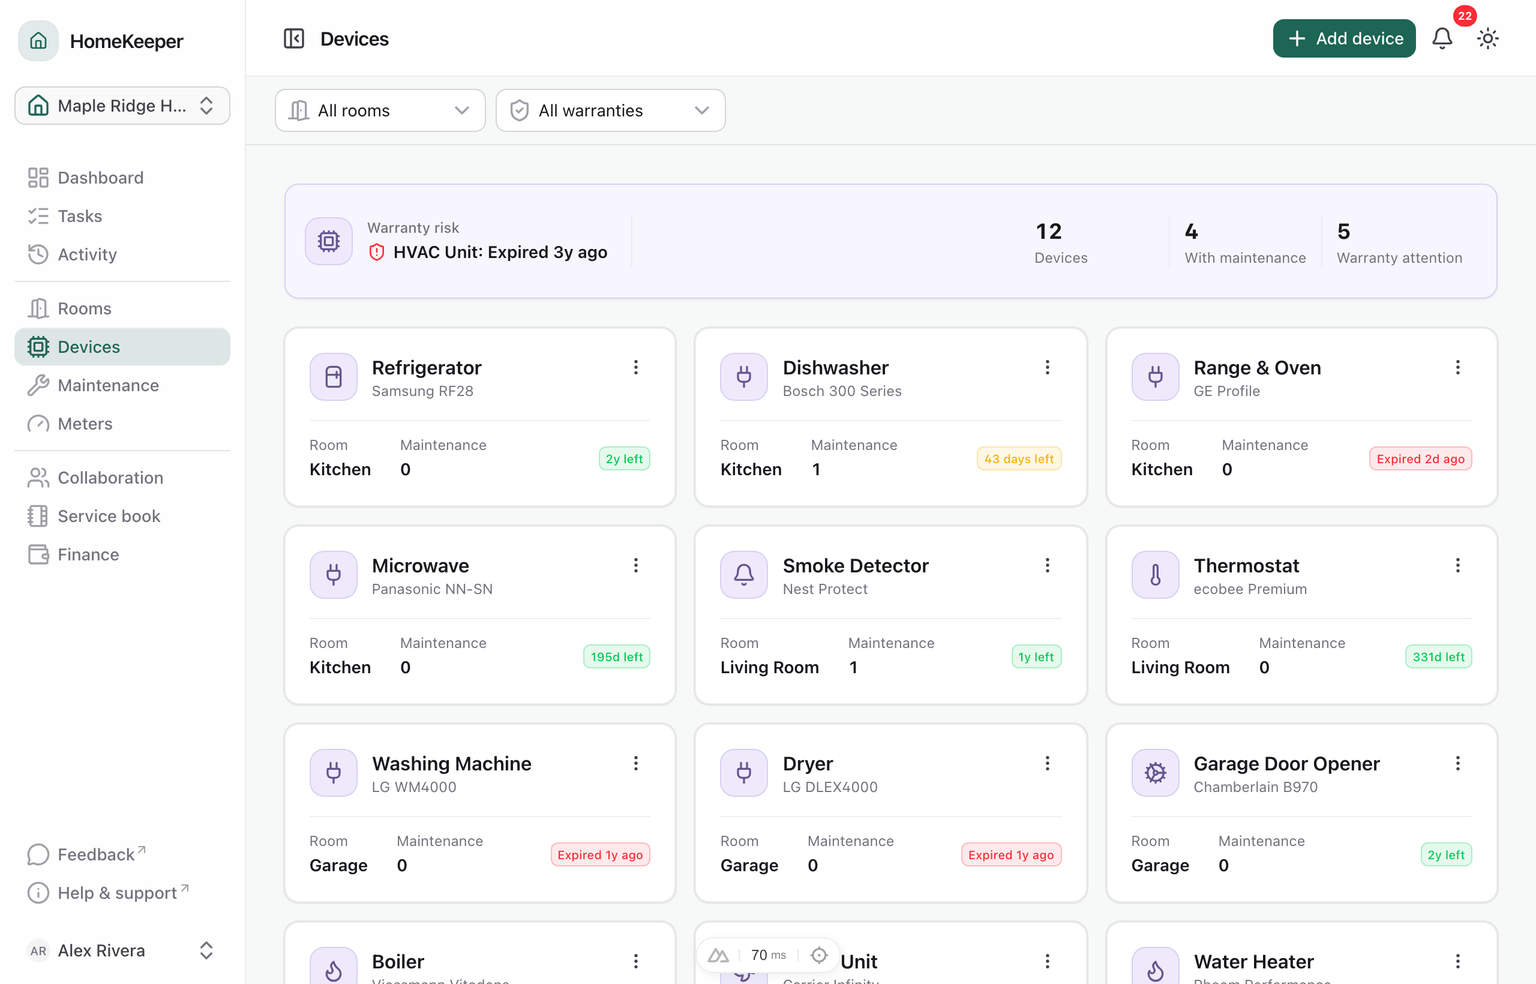Open Meters in sidebar
The width and height of the screenshot is (1536, 984).
click(x=122, y=424)
